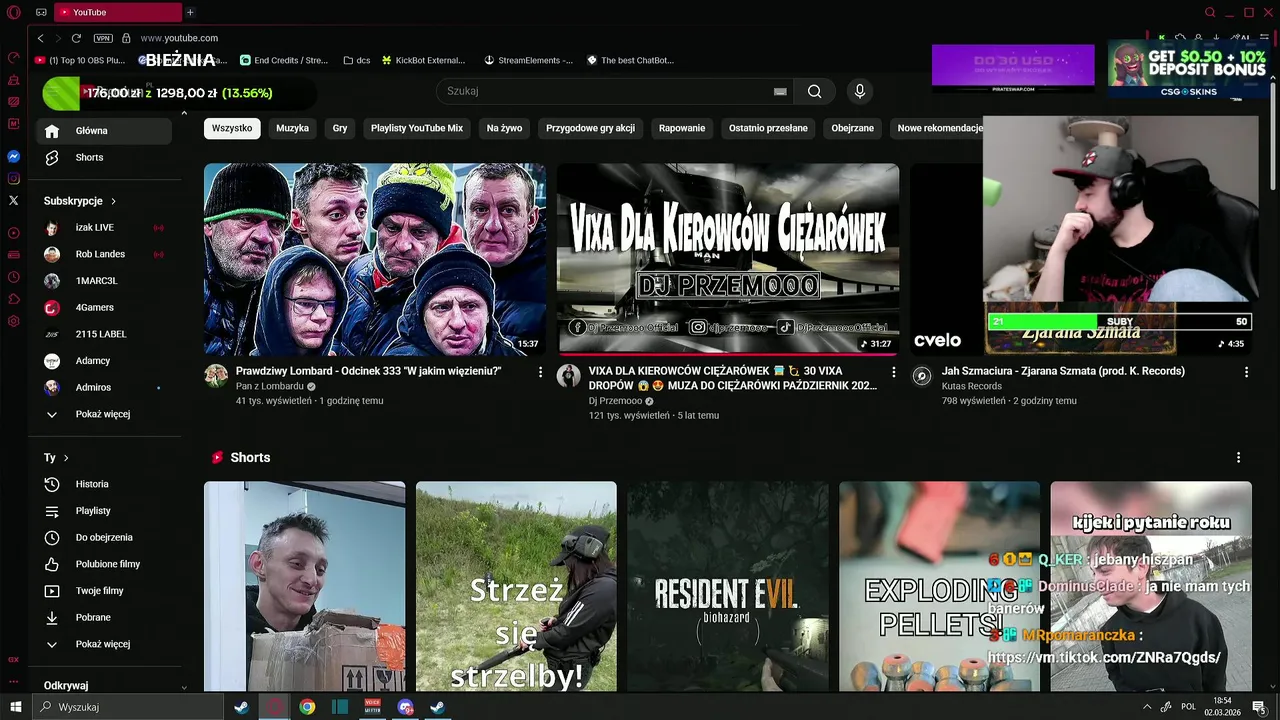Screen dimensions: 1280x720
Task: Open Messenger in the Opera sidebar
Action: [x=14, y=157]
